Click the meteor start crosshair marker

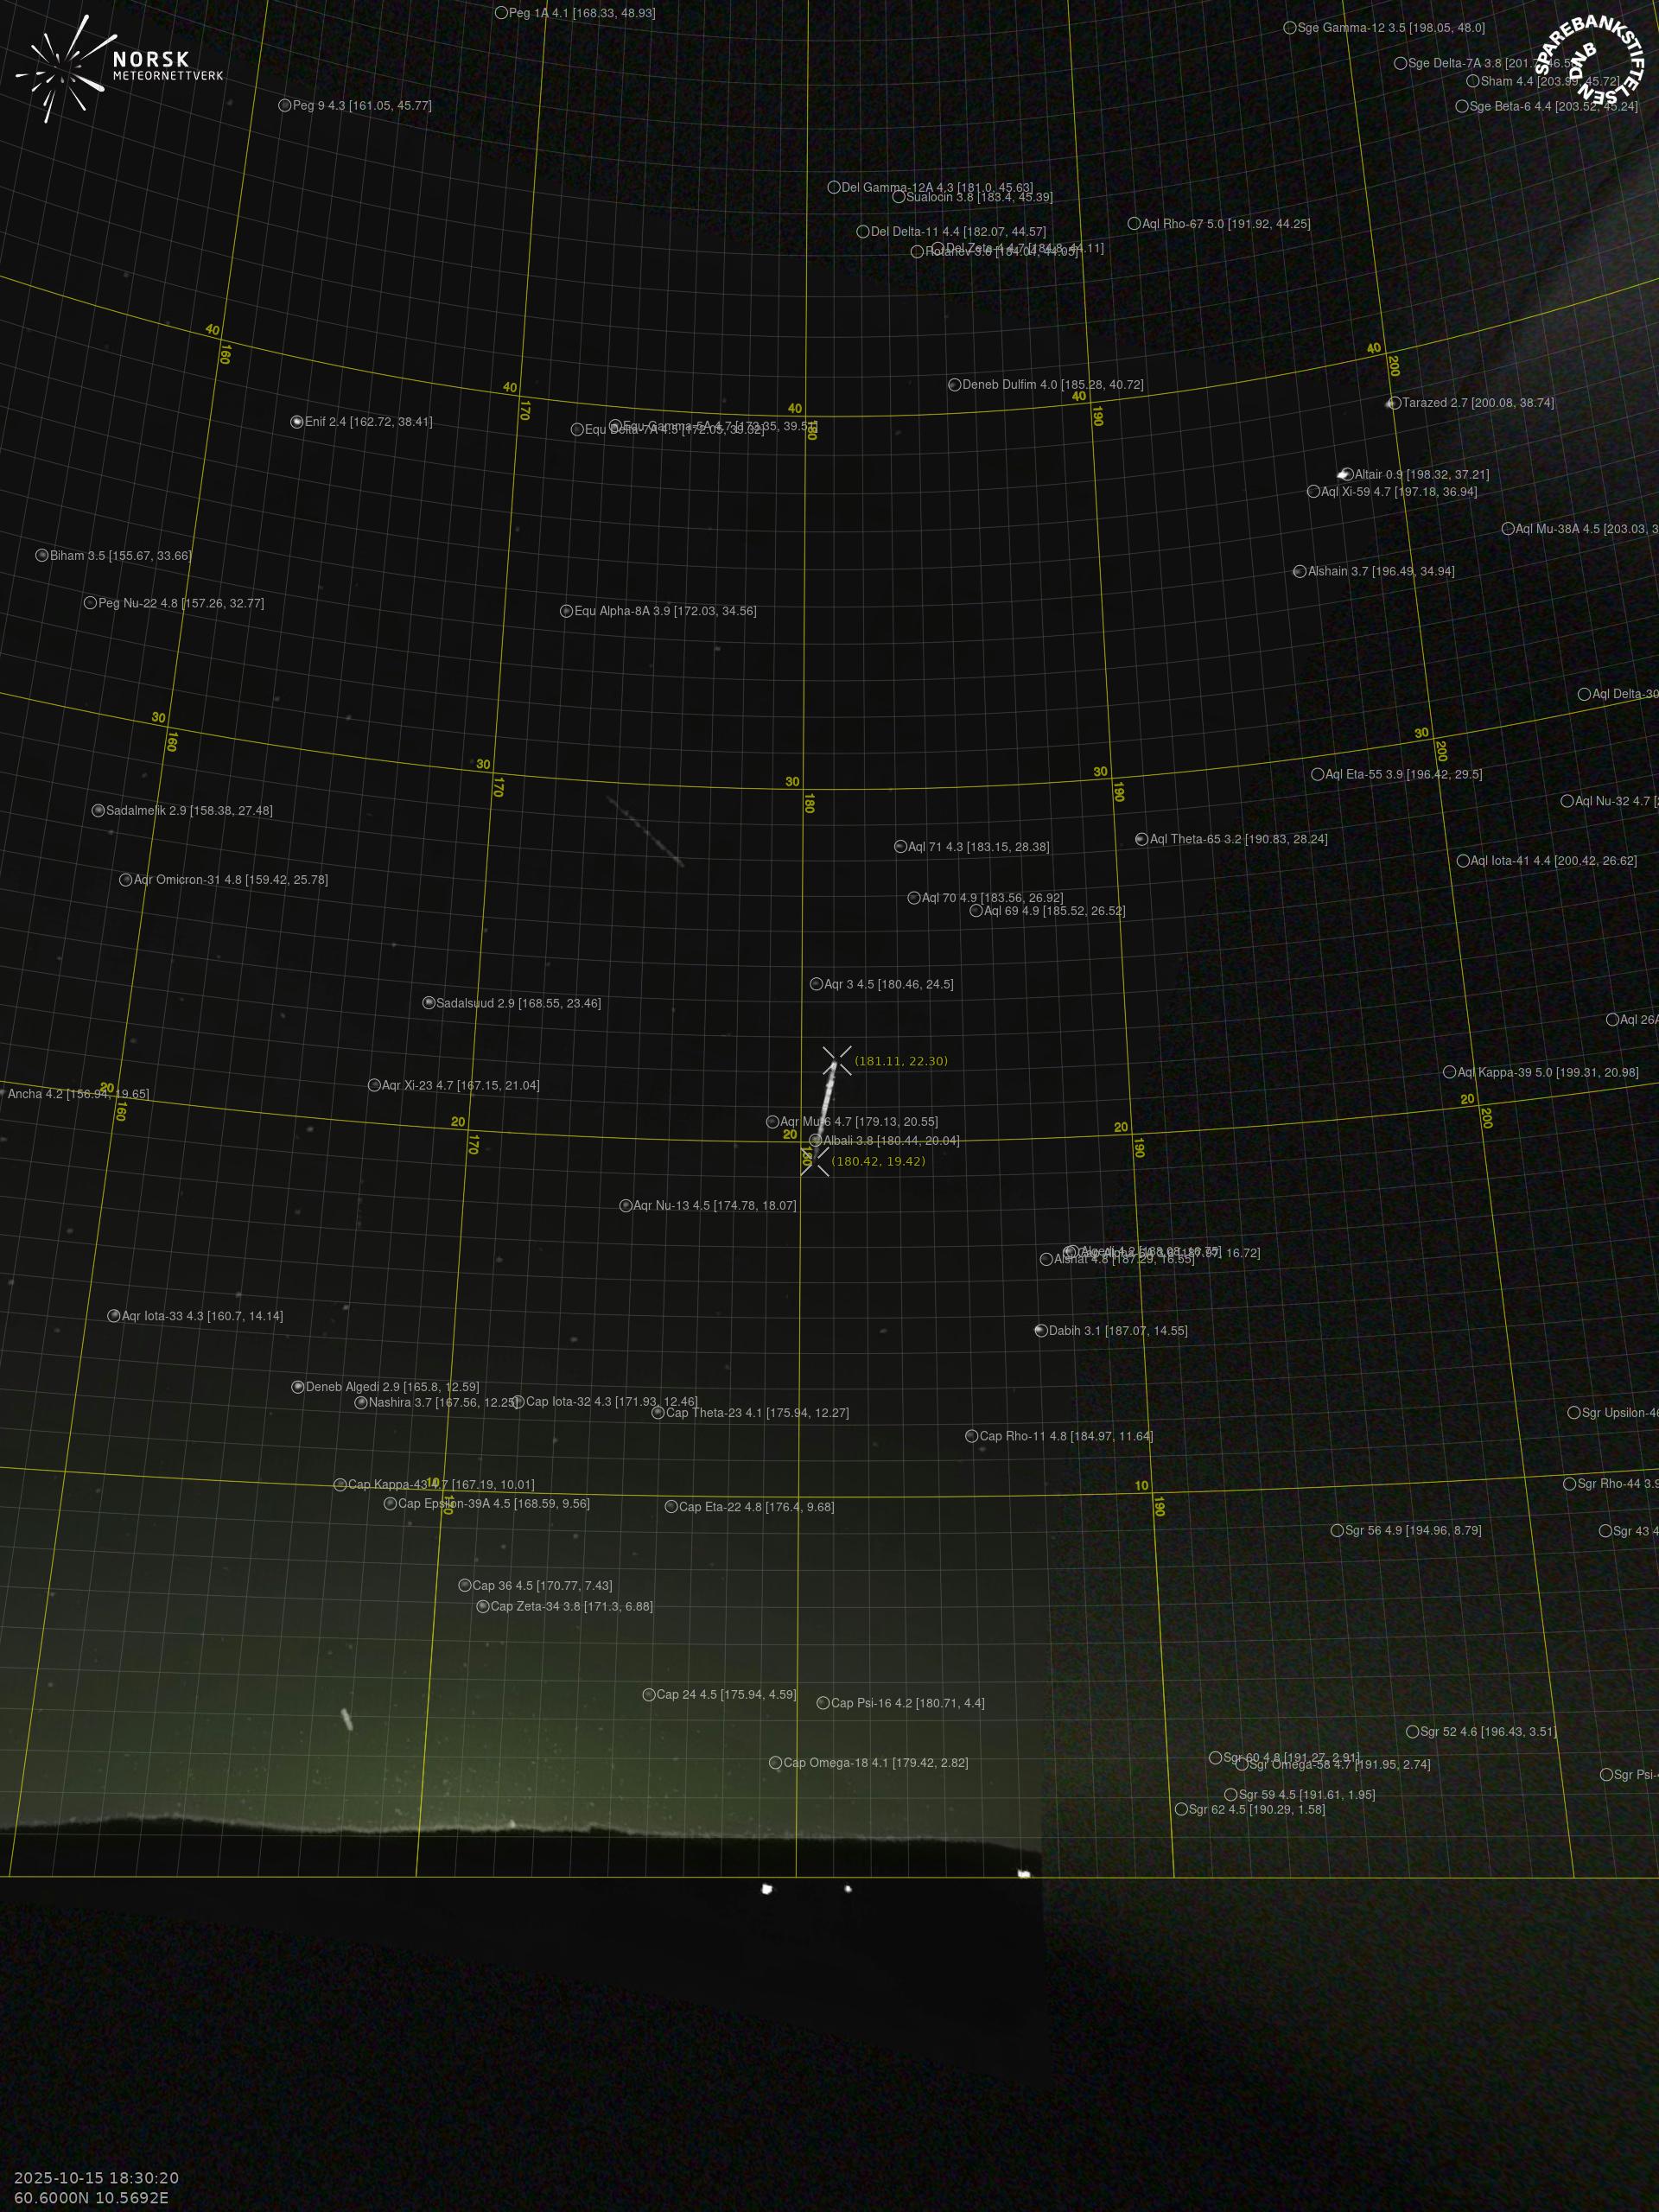tap(837, 1061)
